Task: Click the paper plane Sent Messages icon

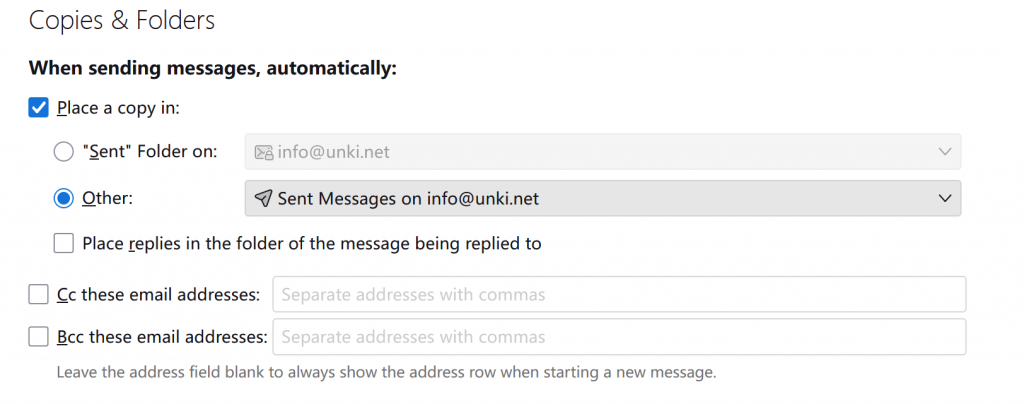Action: click(x=263, y=199)
